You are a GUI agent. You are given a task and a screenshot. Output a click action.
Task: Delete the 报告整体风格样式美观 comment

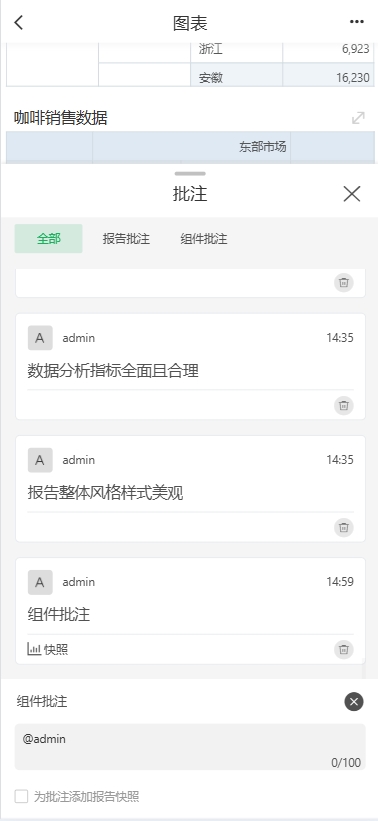coord(344,527)
